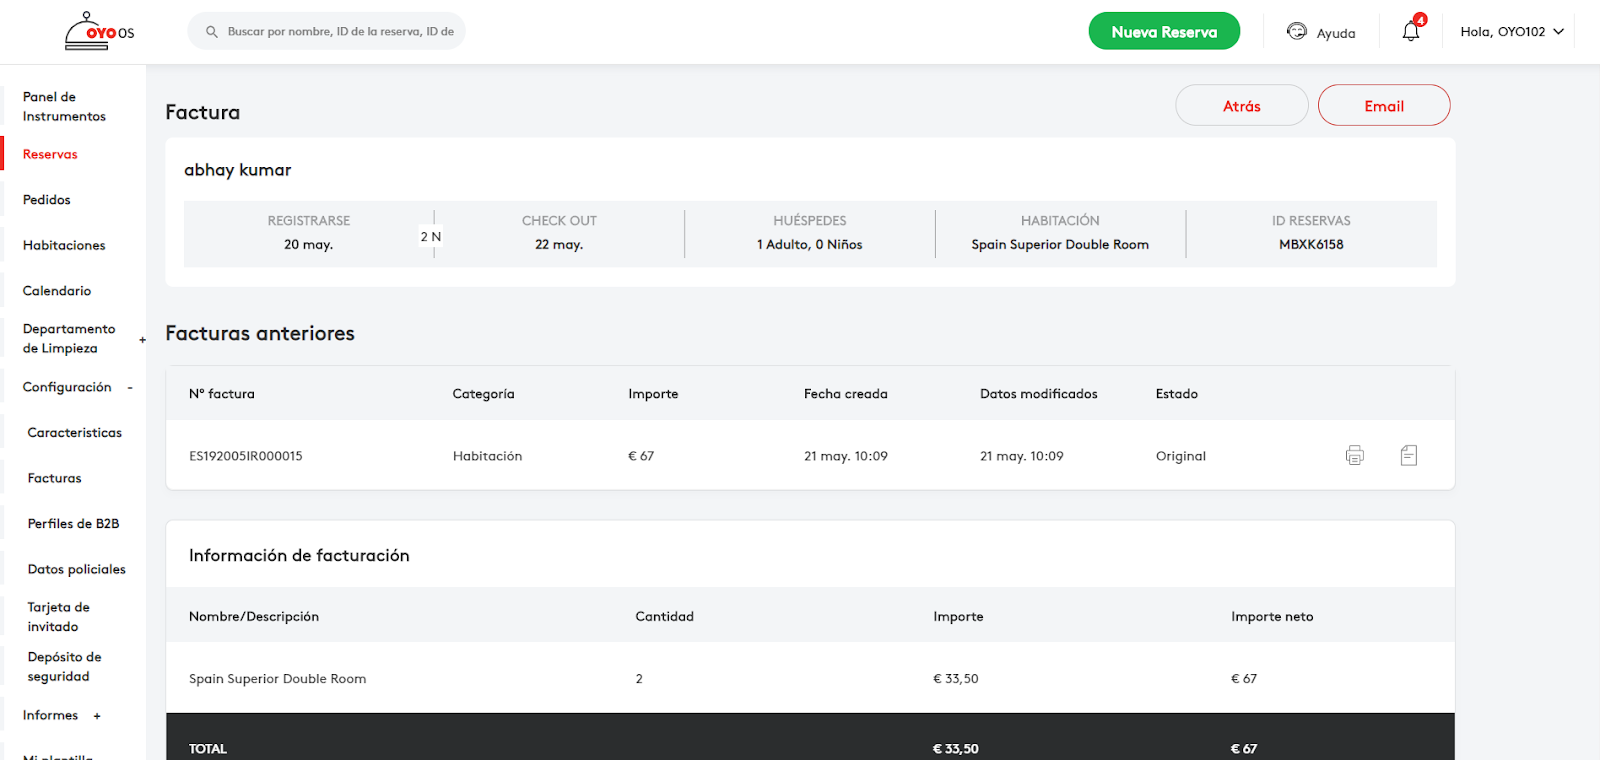Click Nueva Reserva button

pyautogui.click(x=1164, y=32)
